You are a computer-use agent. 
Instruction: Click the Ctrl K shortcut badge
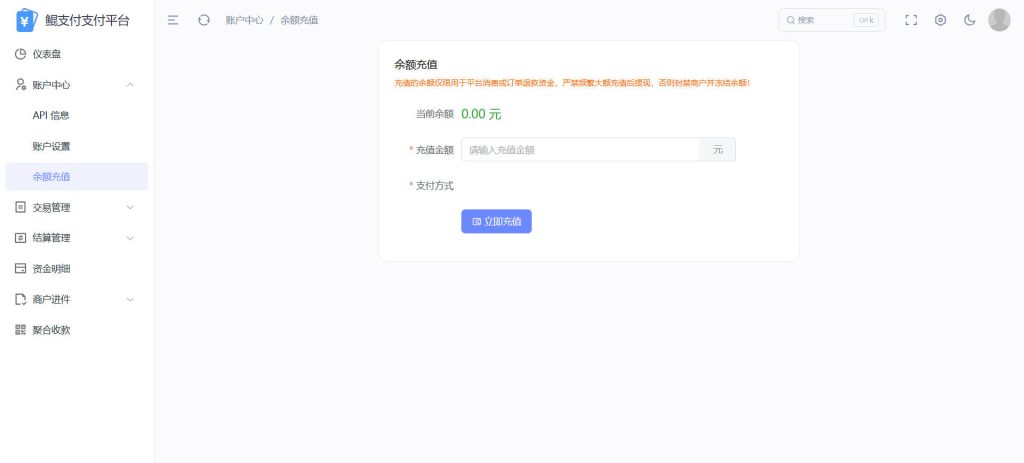pyautogui.click(x=866, y=20)
